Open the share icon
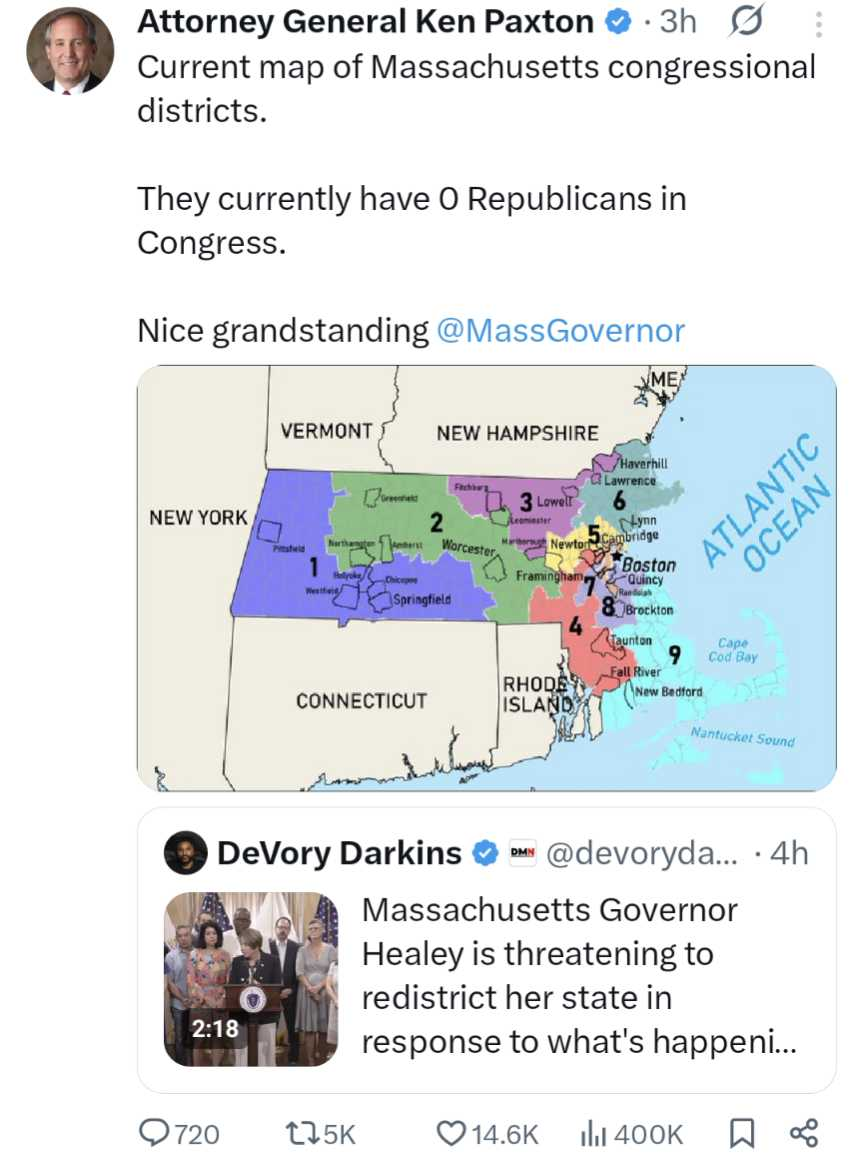This screenshot has width=863, height=1163. (x=804, y=1133)
